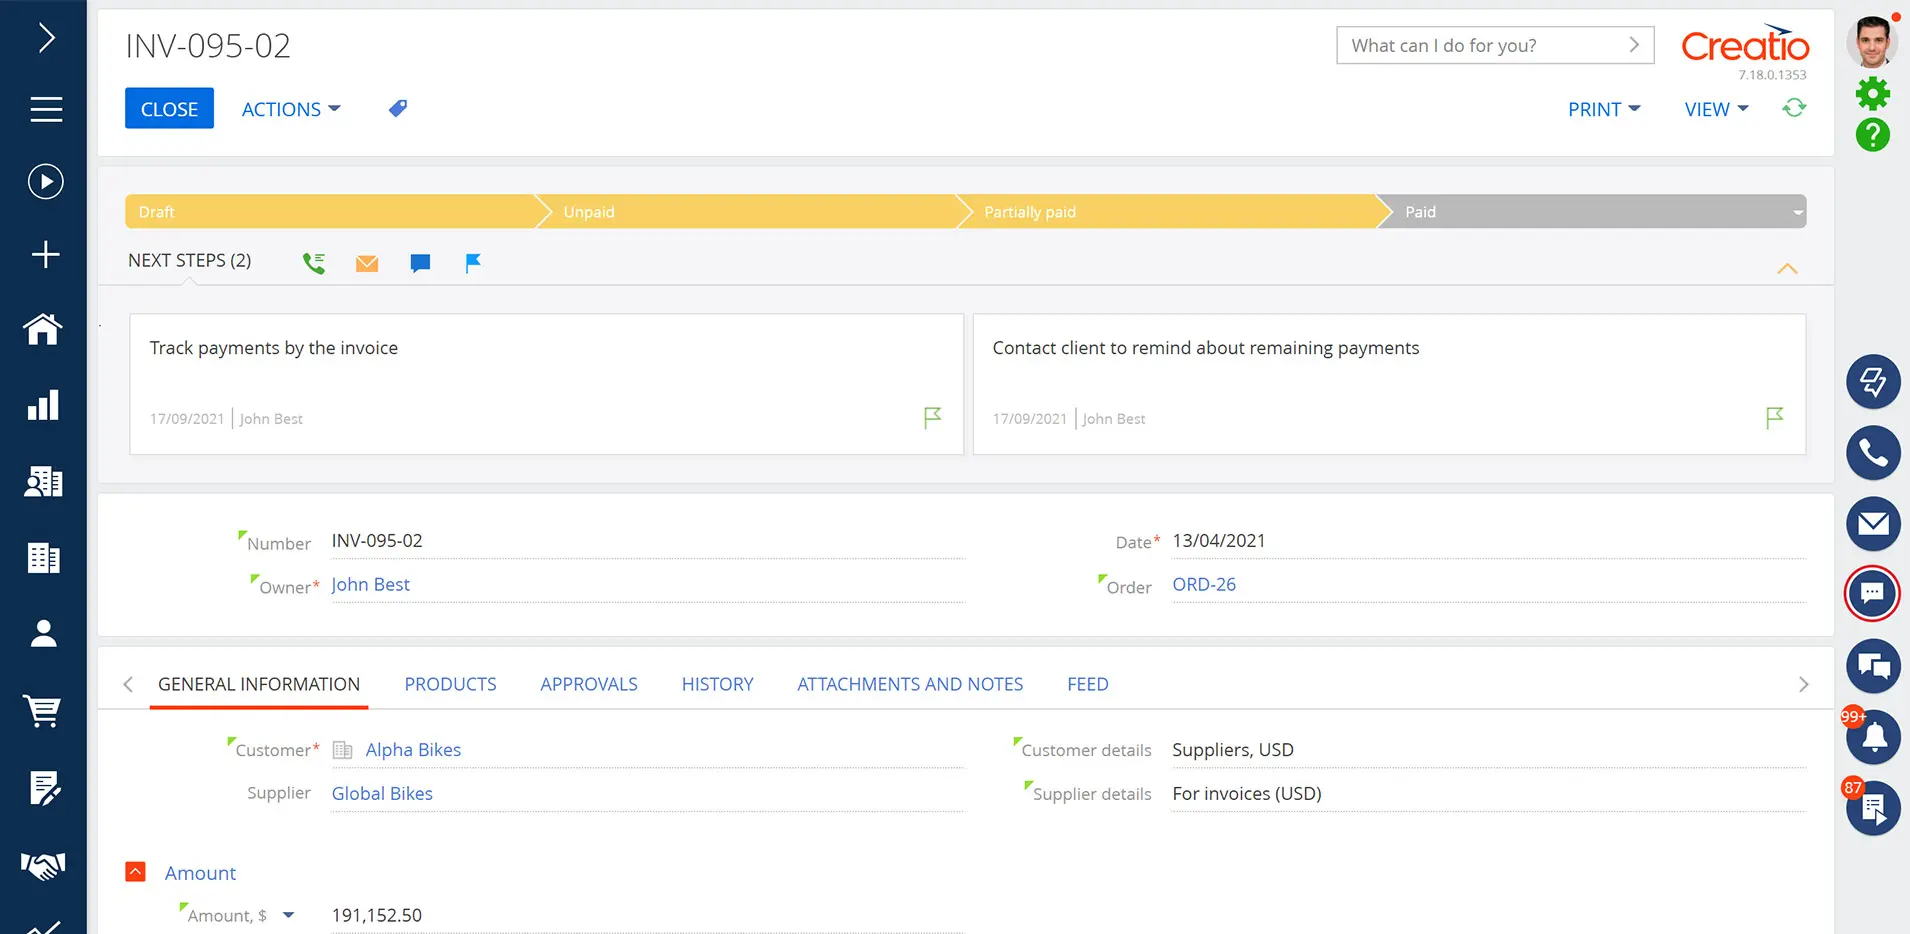Click the green call icon in Next Steps
Screen dimensions: 1910x934
point(314,263)
